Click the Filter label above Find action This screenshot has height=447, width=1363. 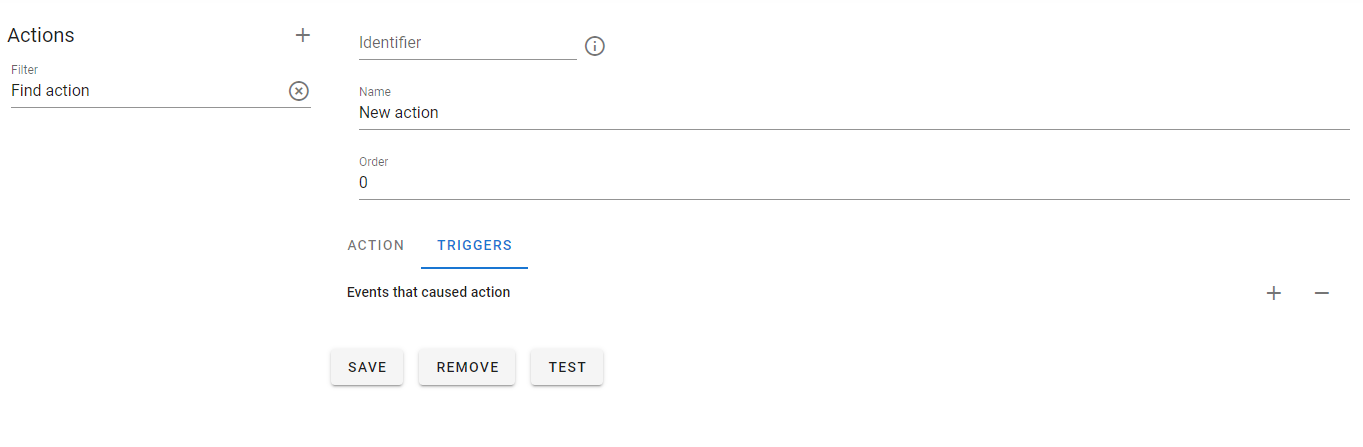[24, 70]
